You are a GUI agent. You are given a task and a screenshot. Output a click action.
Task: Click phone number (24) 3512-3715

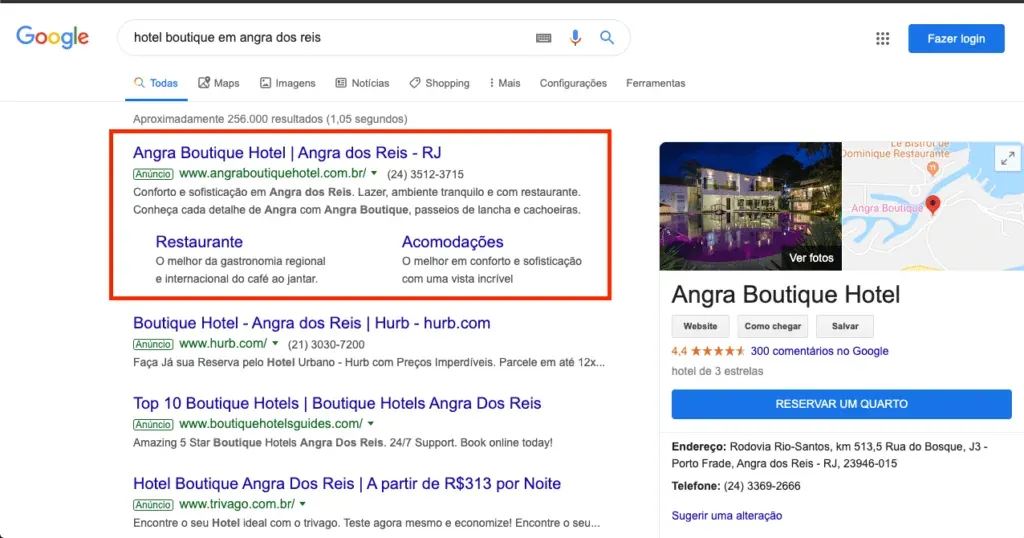pos(425,174)
